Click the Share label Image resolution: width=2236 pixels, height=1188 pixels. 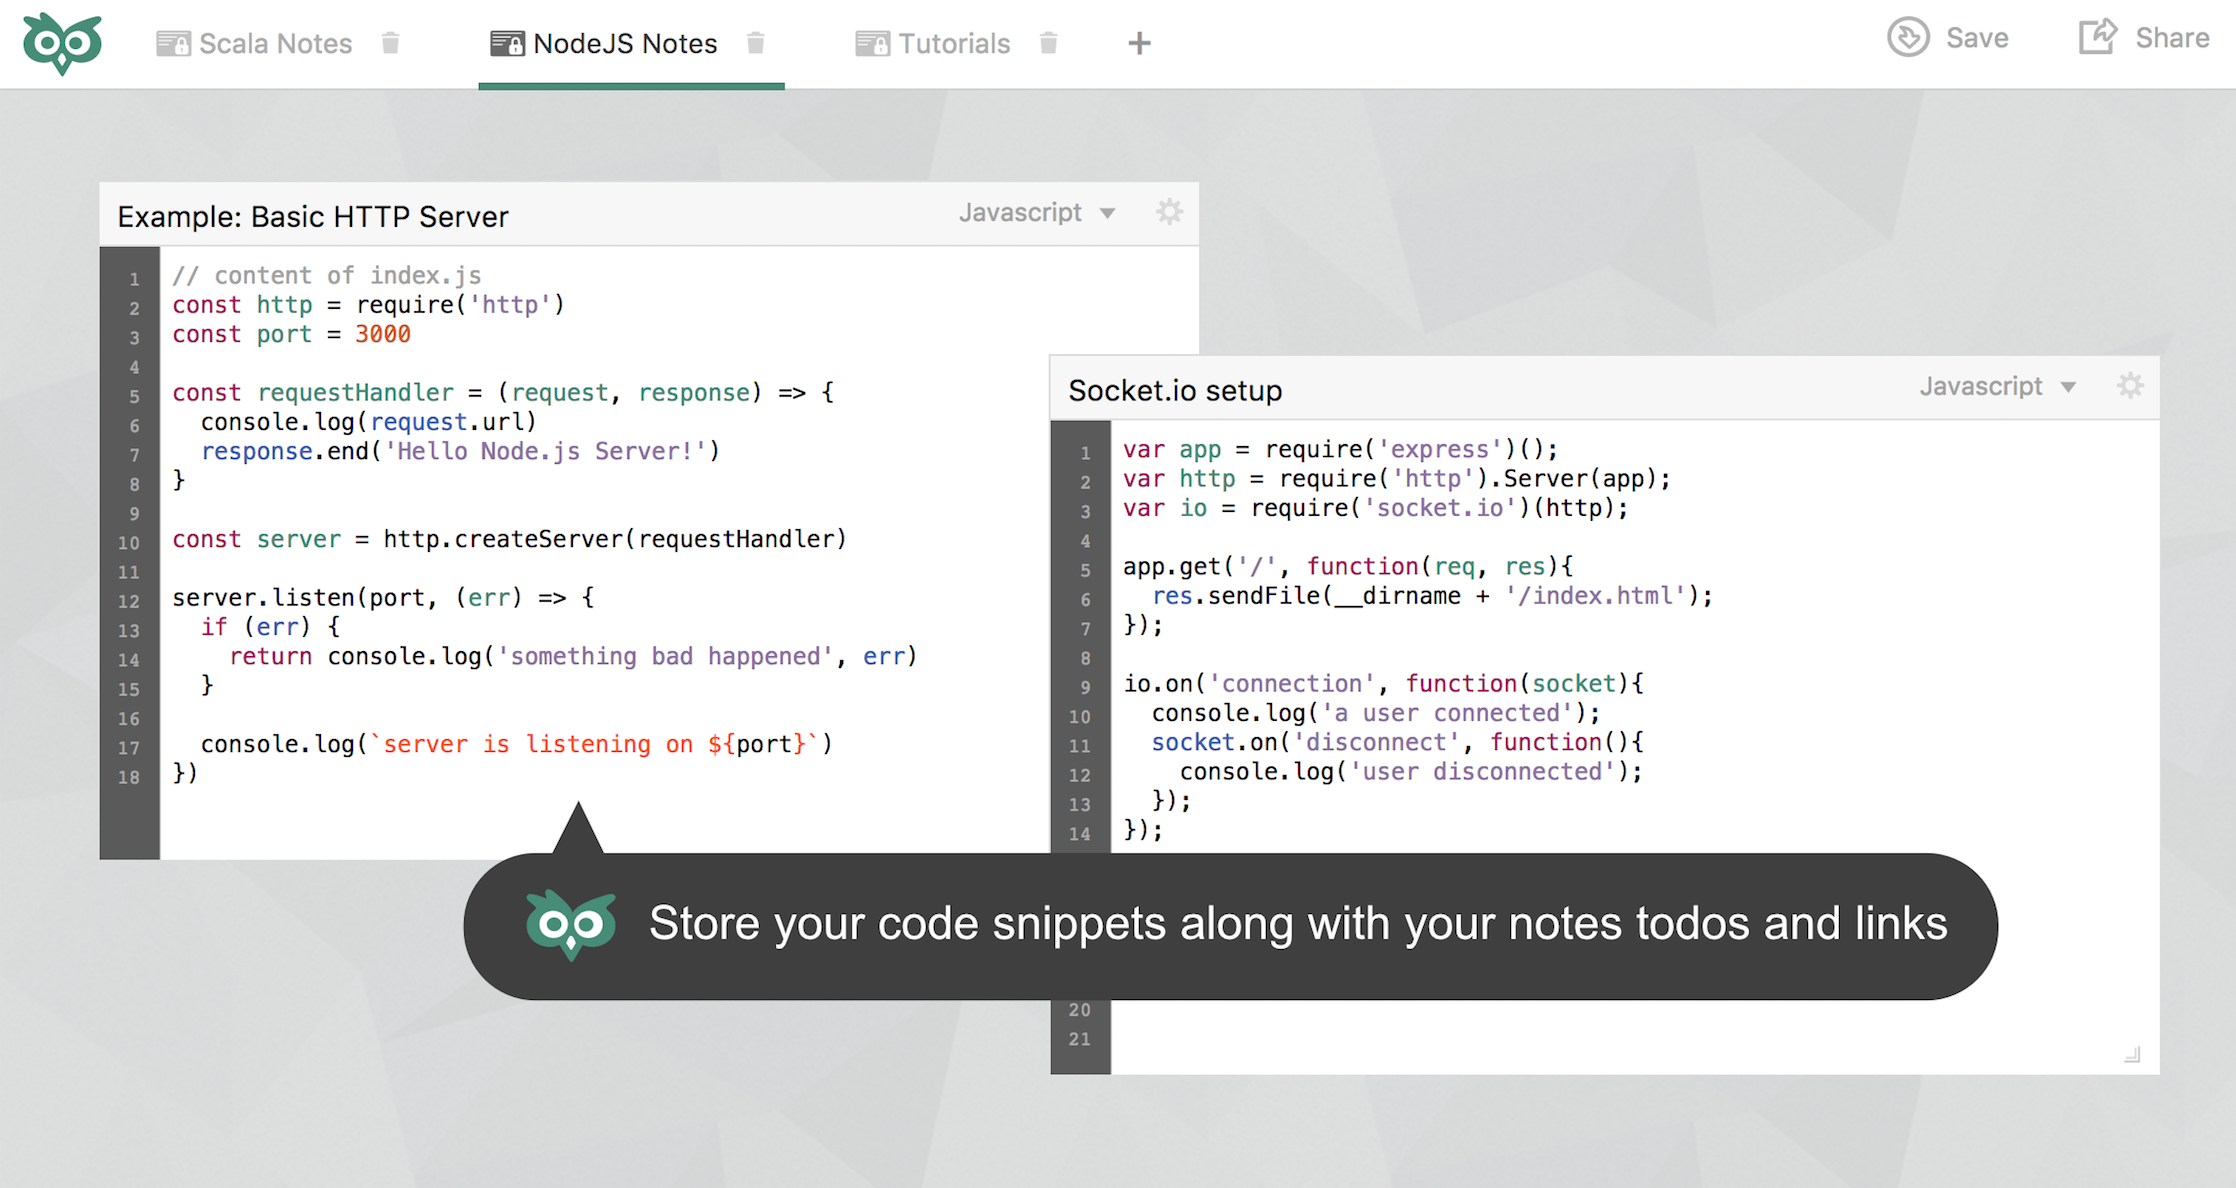click(x=2172, y=37)
